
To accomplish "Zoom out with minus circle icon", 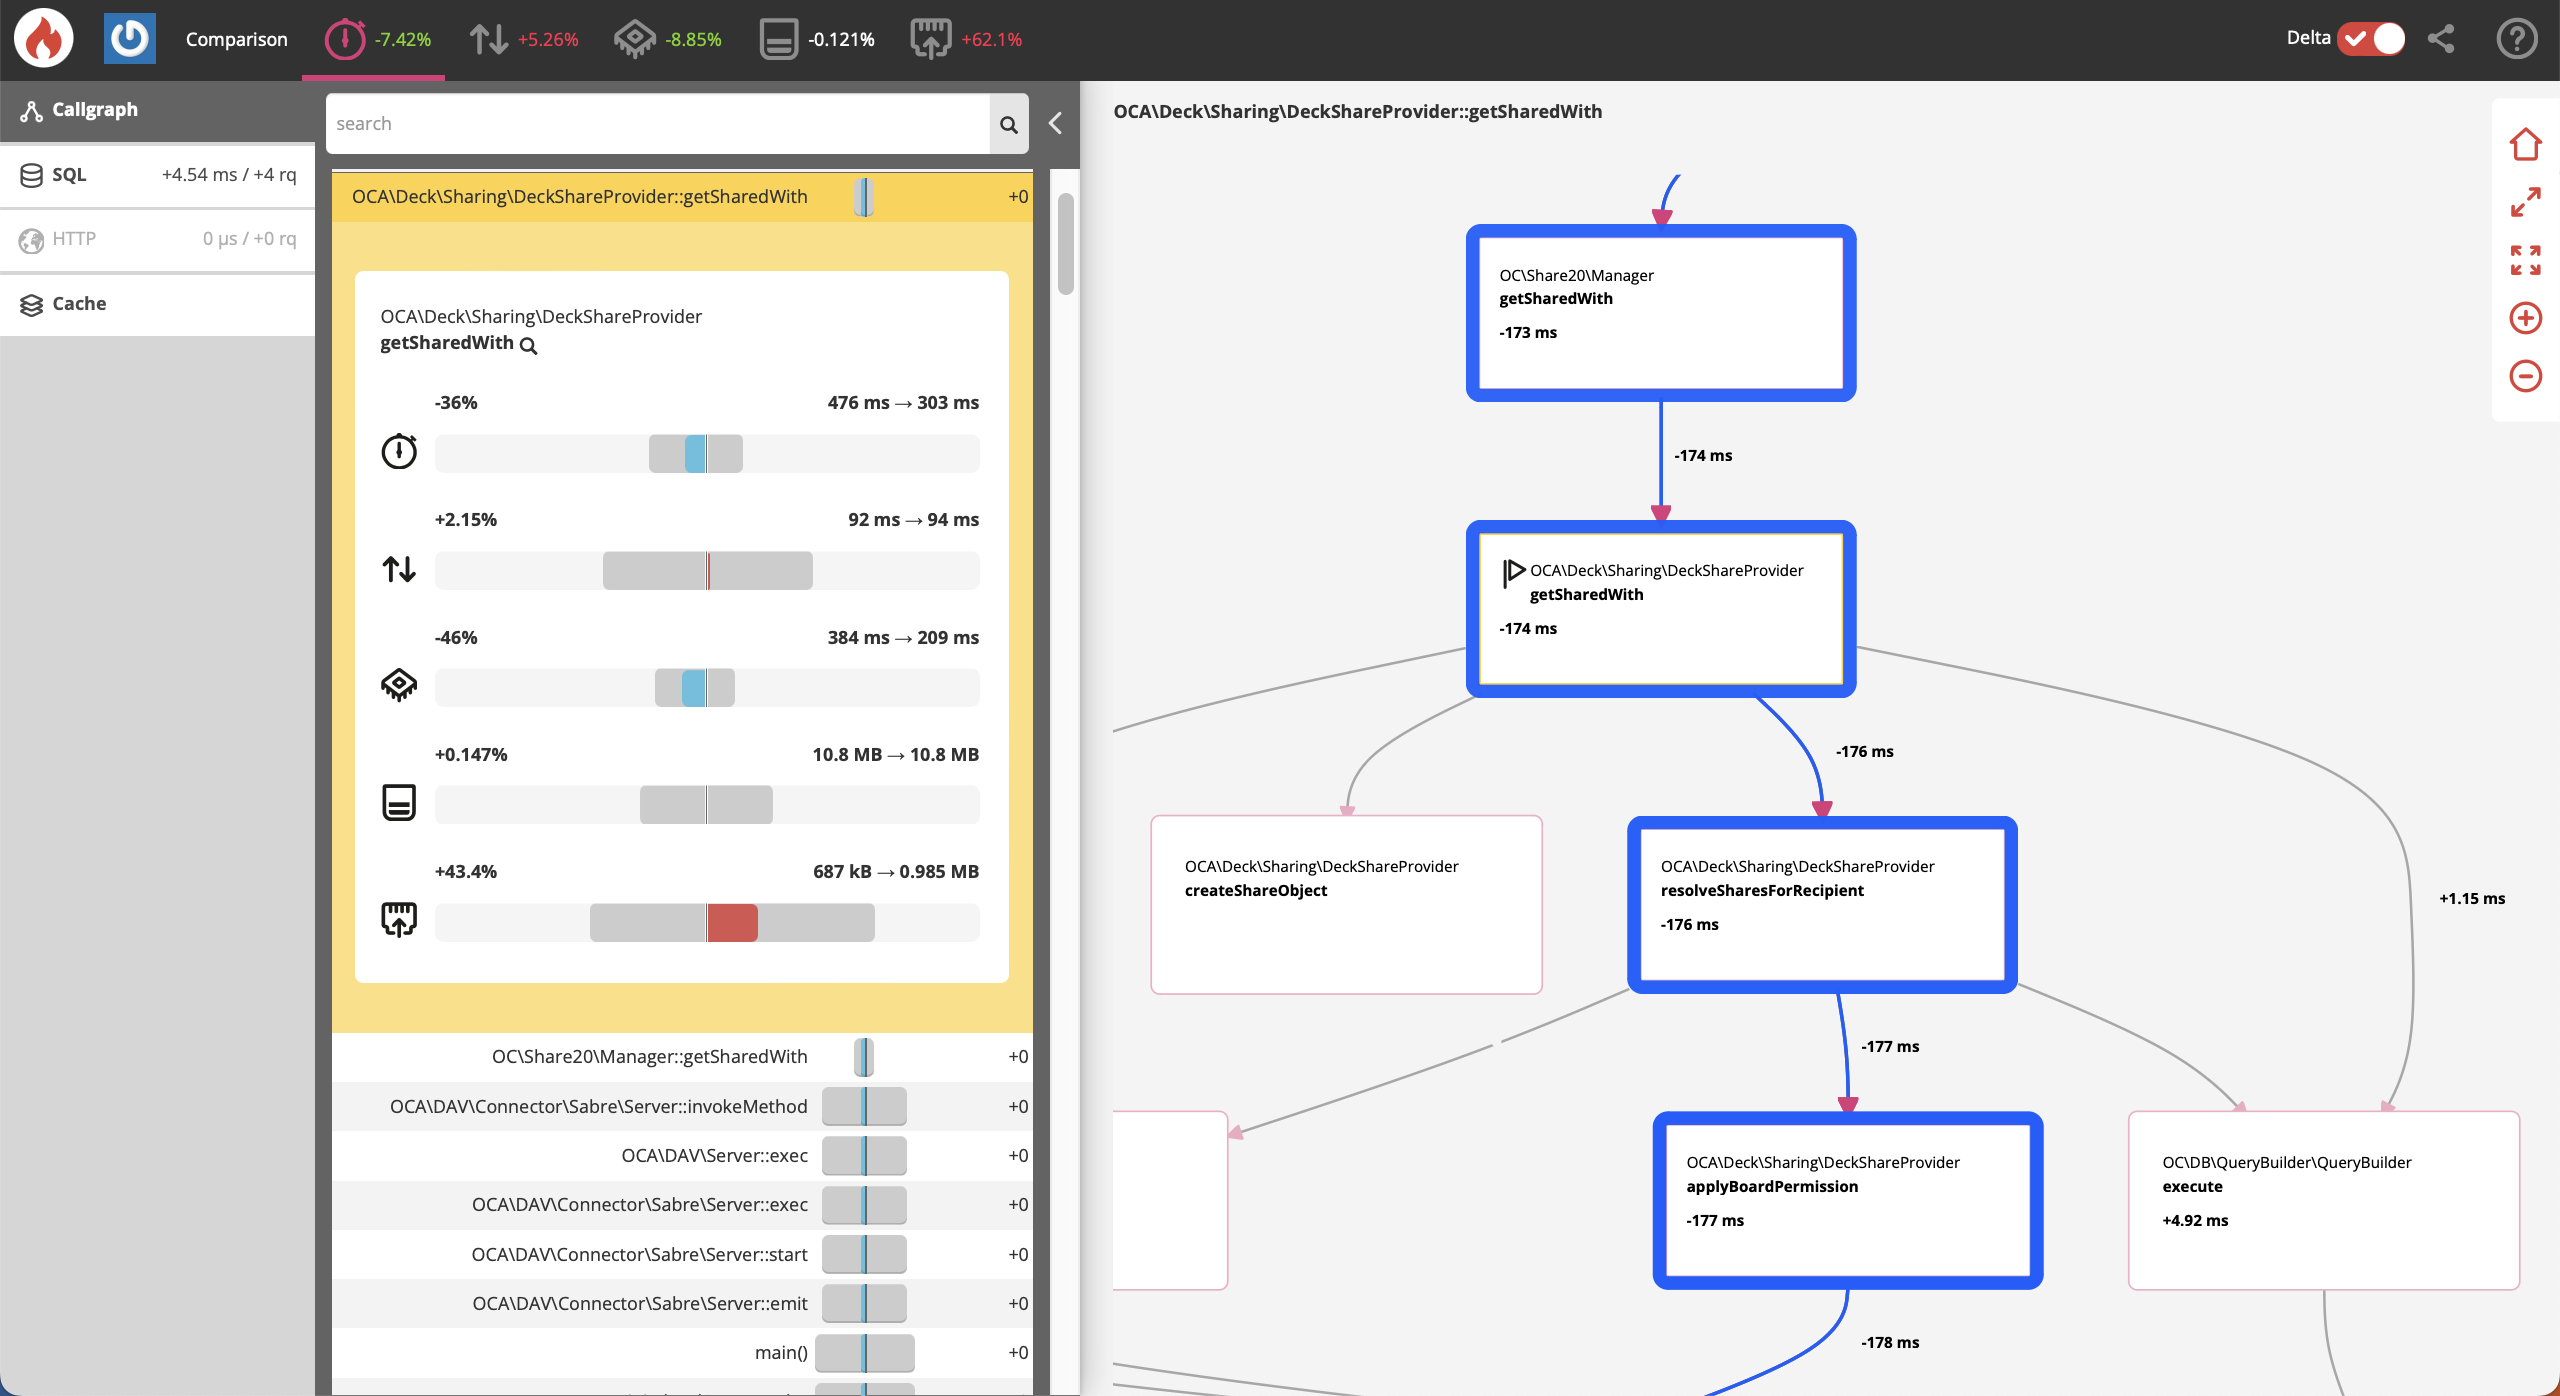I will click(2525, 376).
